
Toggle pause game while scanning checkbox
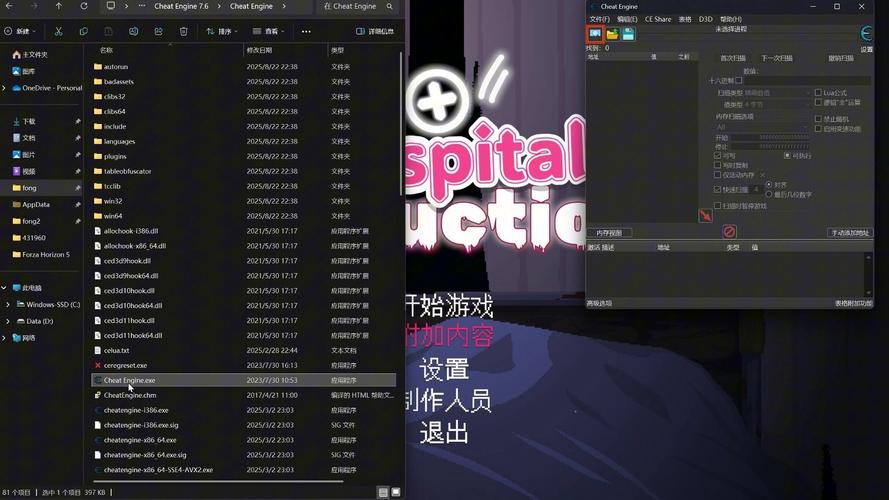[x=717, y=206]
